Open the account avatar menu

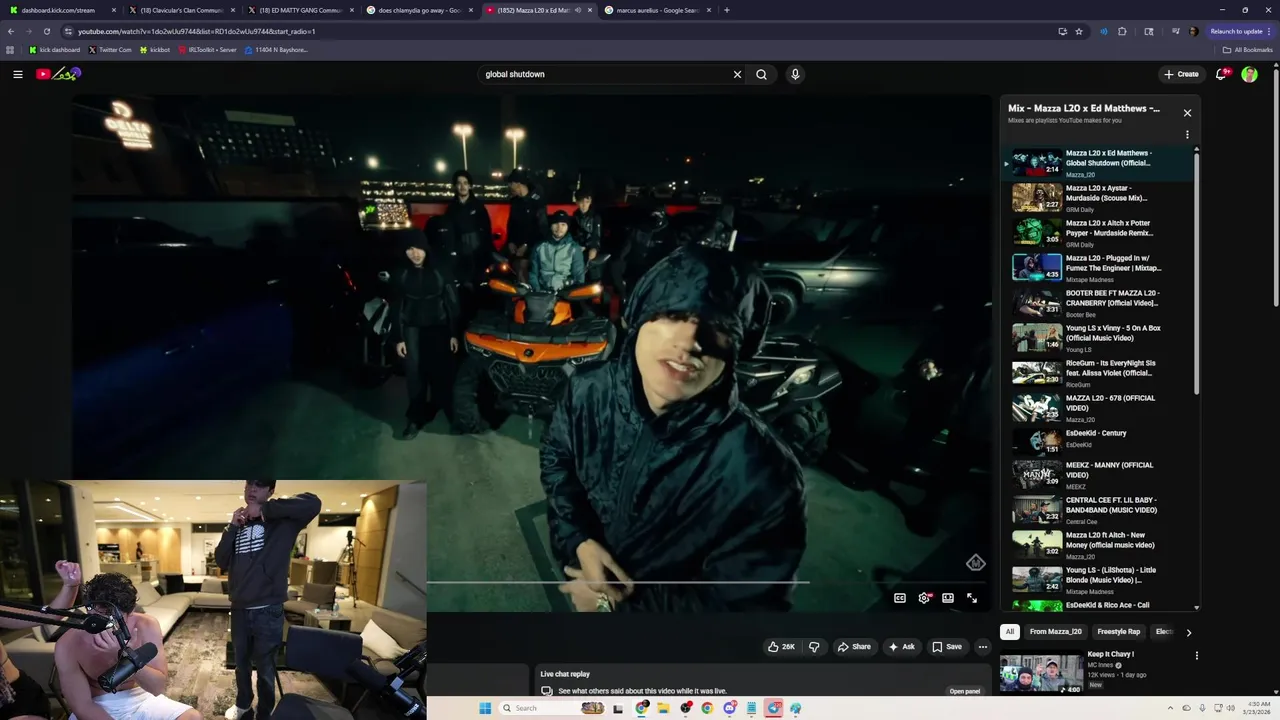[1249, 74]
